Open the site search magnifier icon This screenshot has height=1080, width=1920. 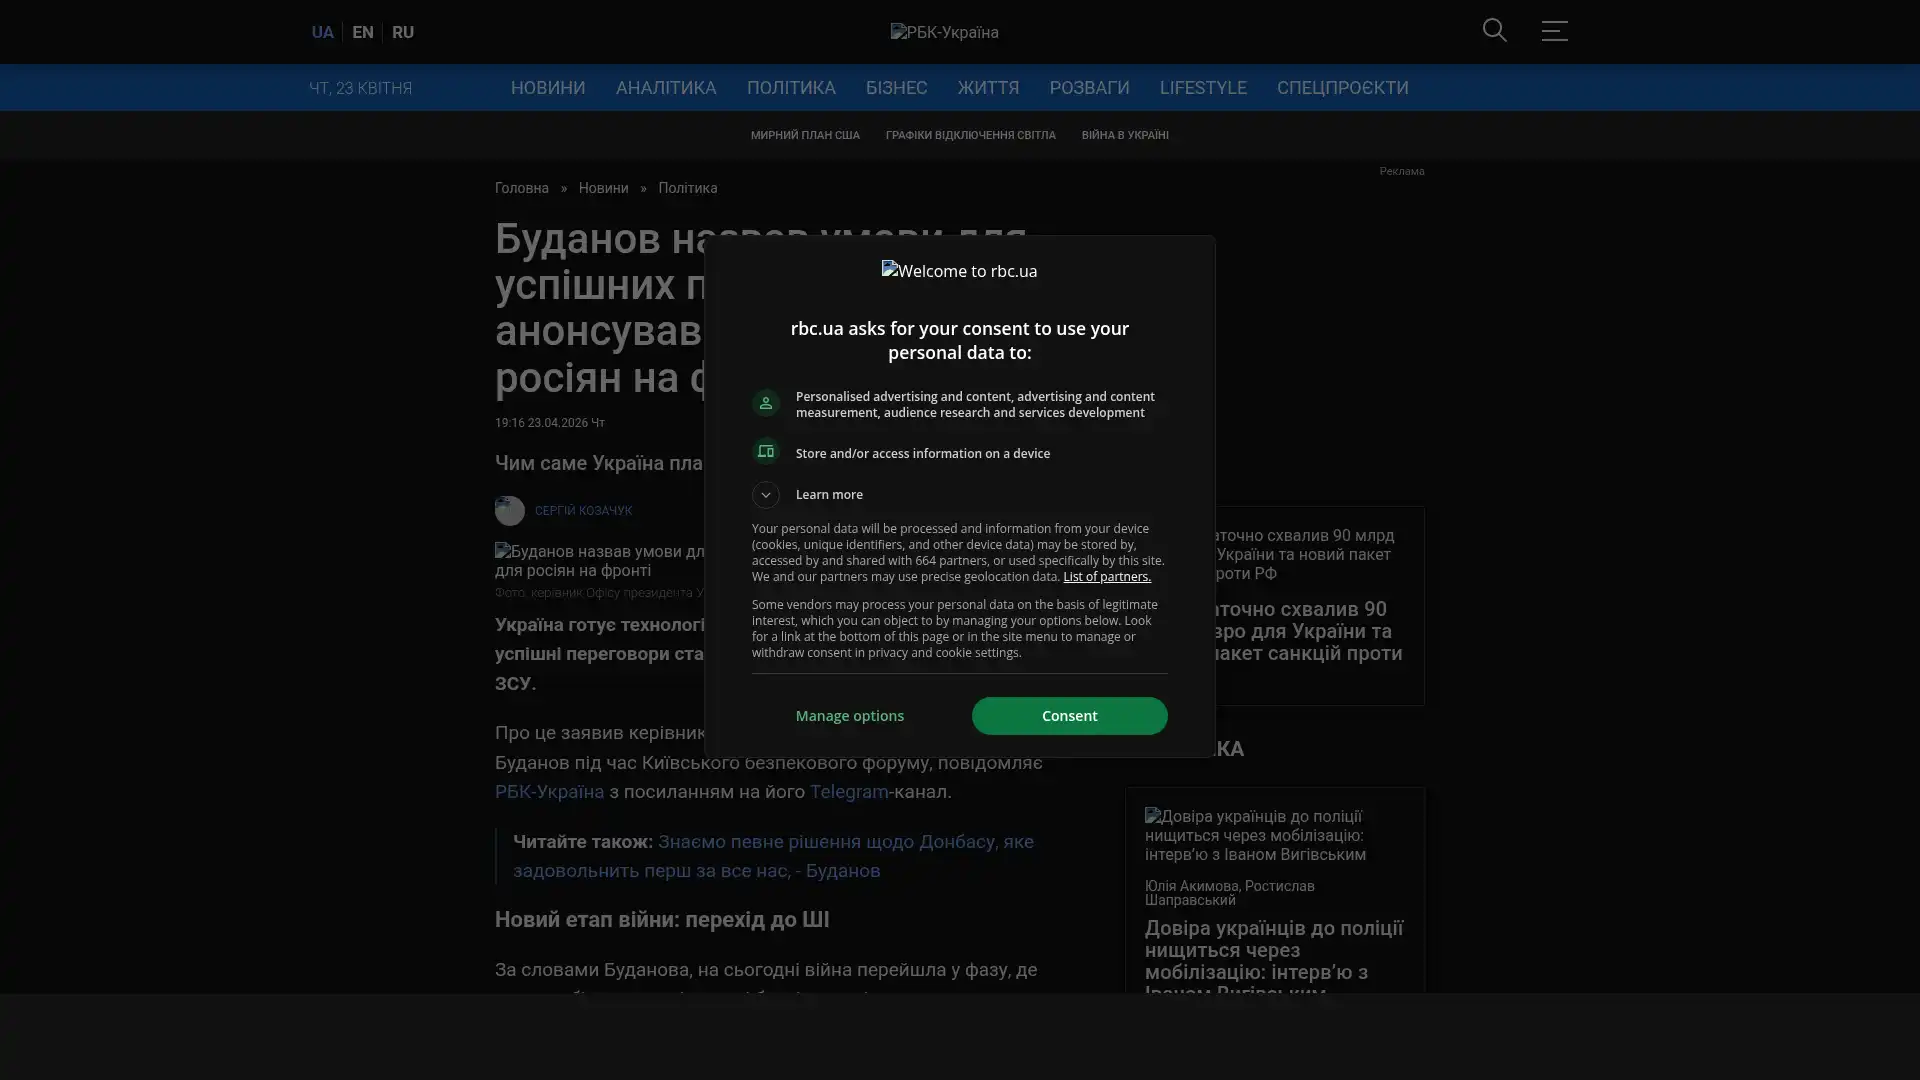pyautogui.click(x=1494, y=30)
